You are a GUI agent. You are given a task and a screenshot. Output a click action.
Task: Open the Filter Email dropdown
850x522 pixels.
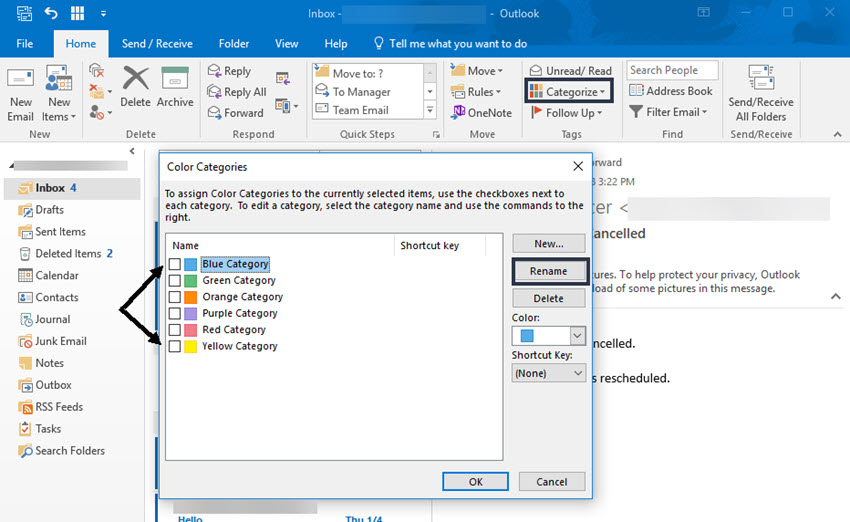point(668,112)
